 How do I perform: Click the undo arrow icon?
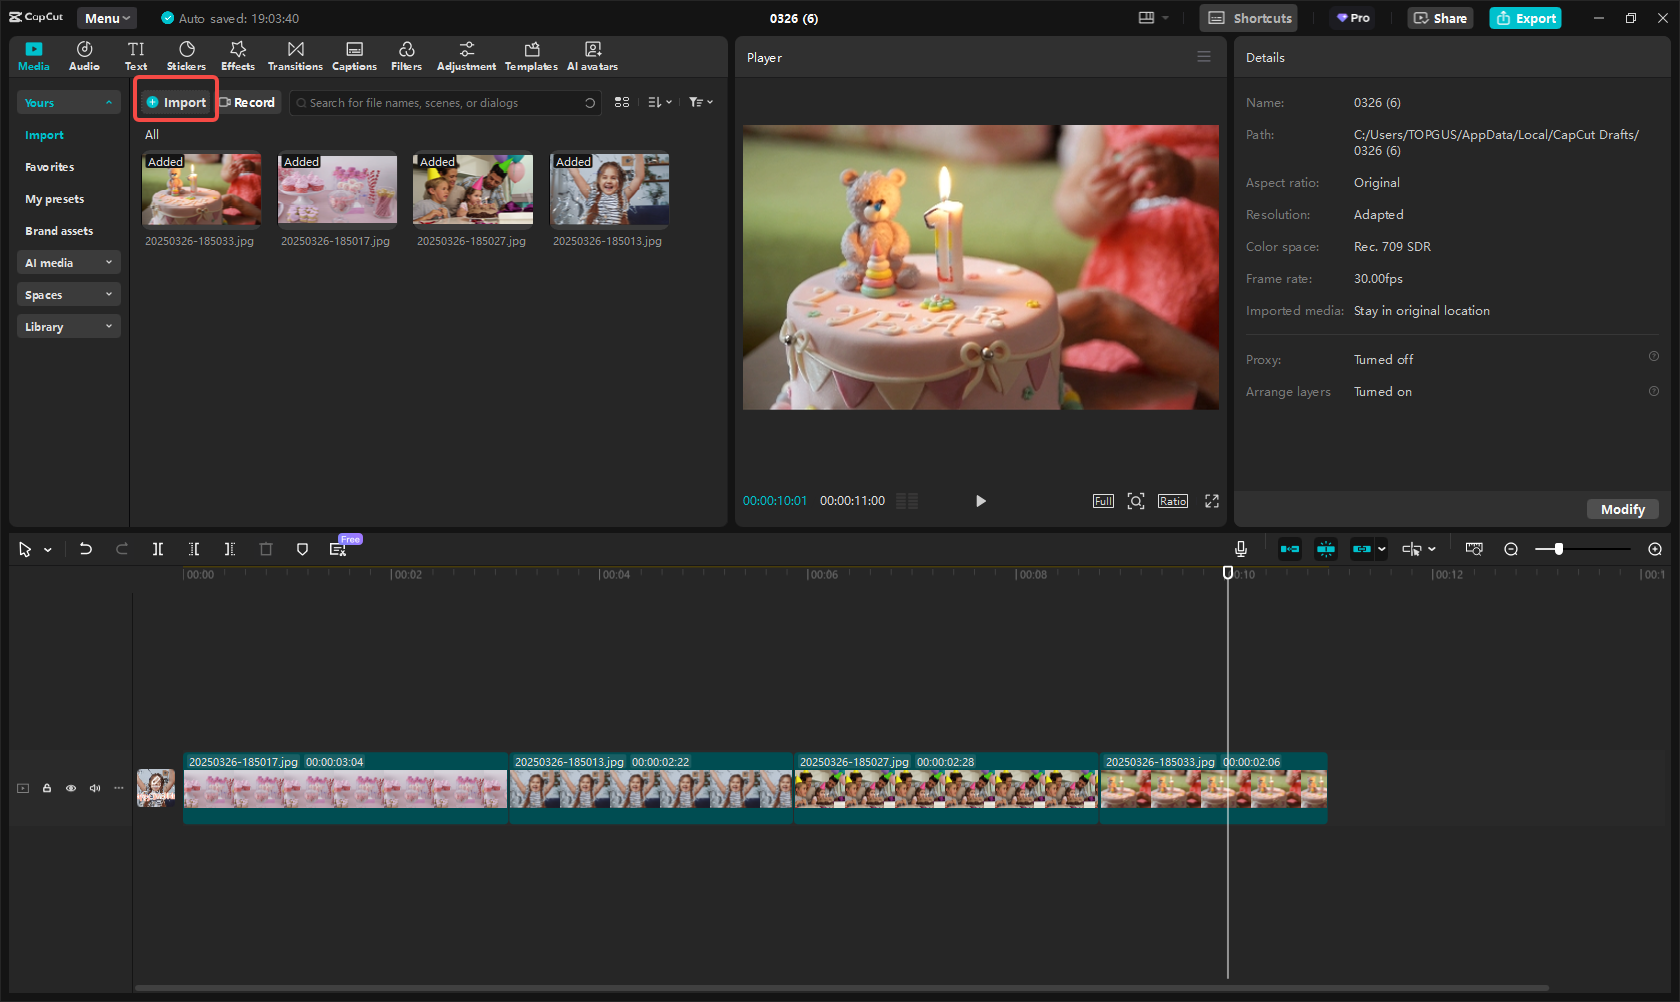[x=86, y=549]
